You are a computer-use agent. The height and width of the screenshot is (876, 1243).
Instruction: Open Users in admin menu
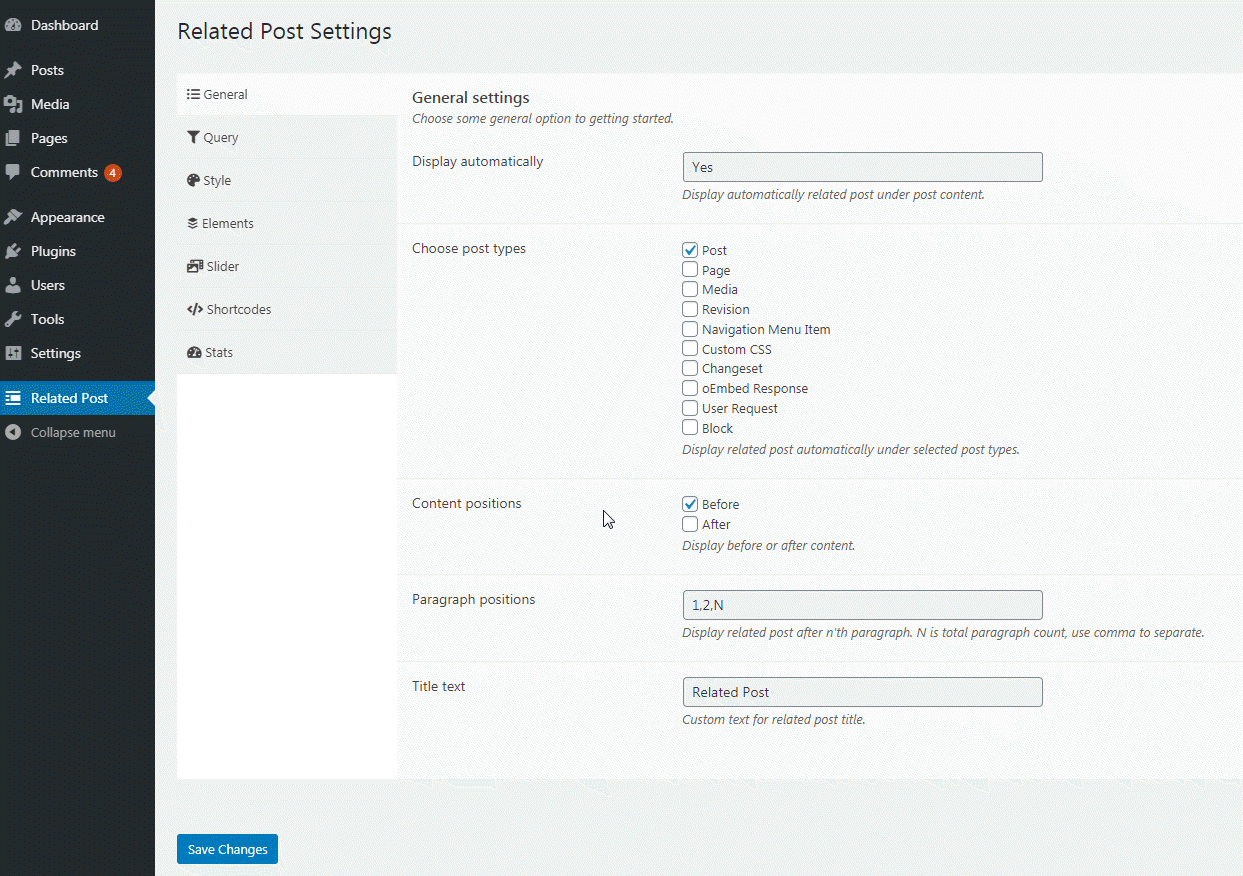[x=77, y=285]
